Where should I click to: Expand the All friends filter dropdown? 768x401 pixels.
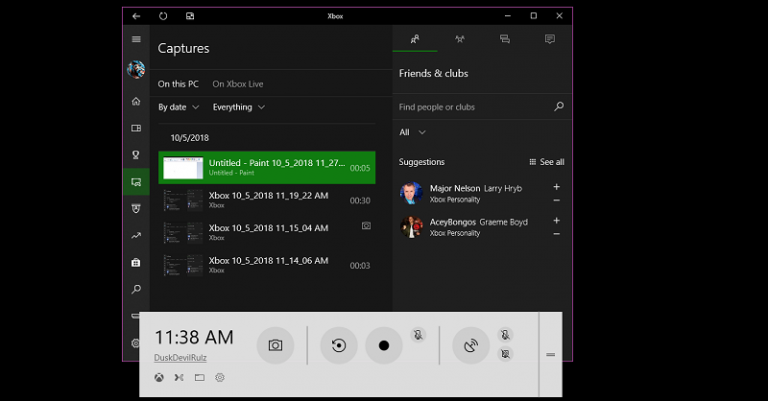click(x=412, y=132)
